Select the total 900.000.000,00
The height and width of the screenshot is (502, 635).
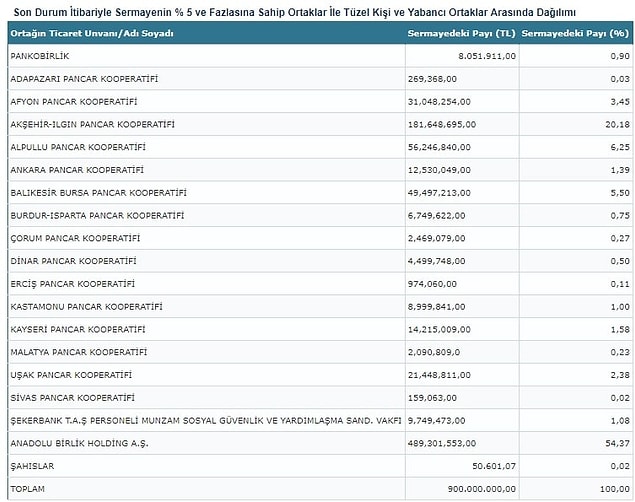click(x=482, y=488)
